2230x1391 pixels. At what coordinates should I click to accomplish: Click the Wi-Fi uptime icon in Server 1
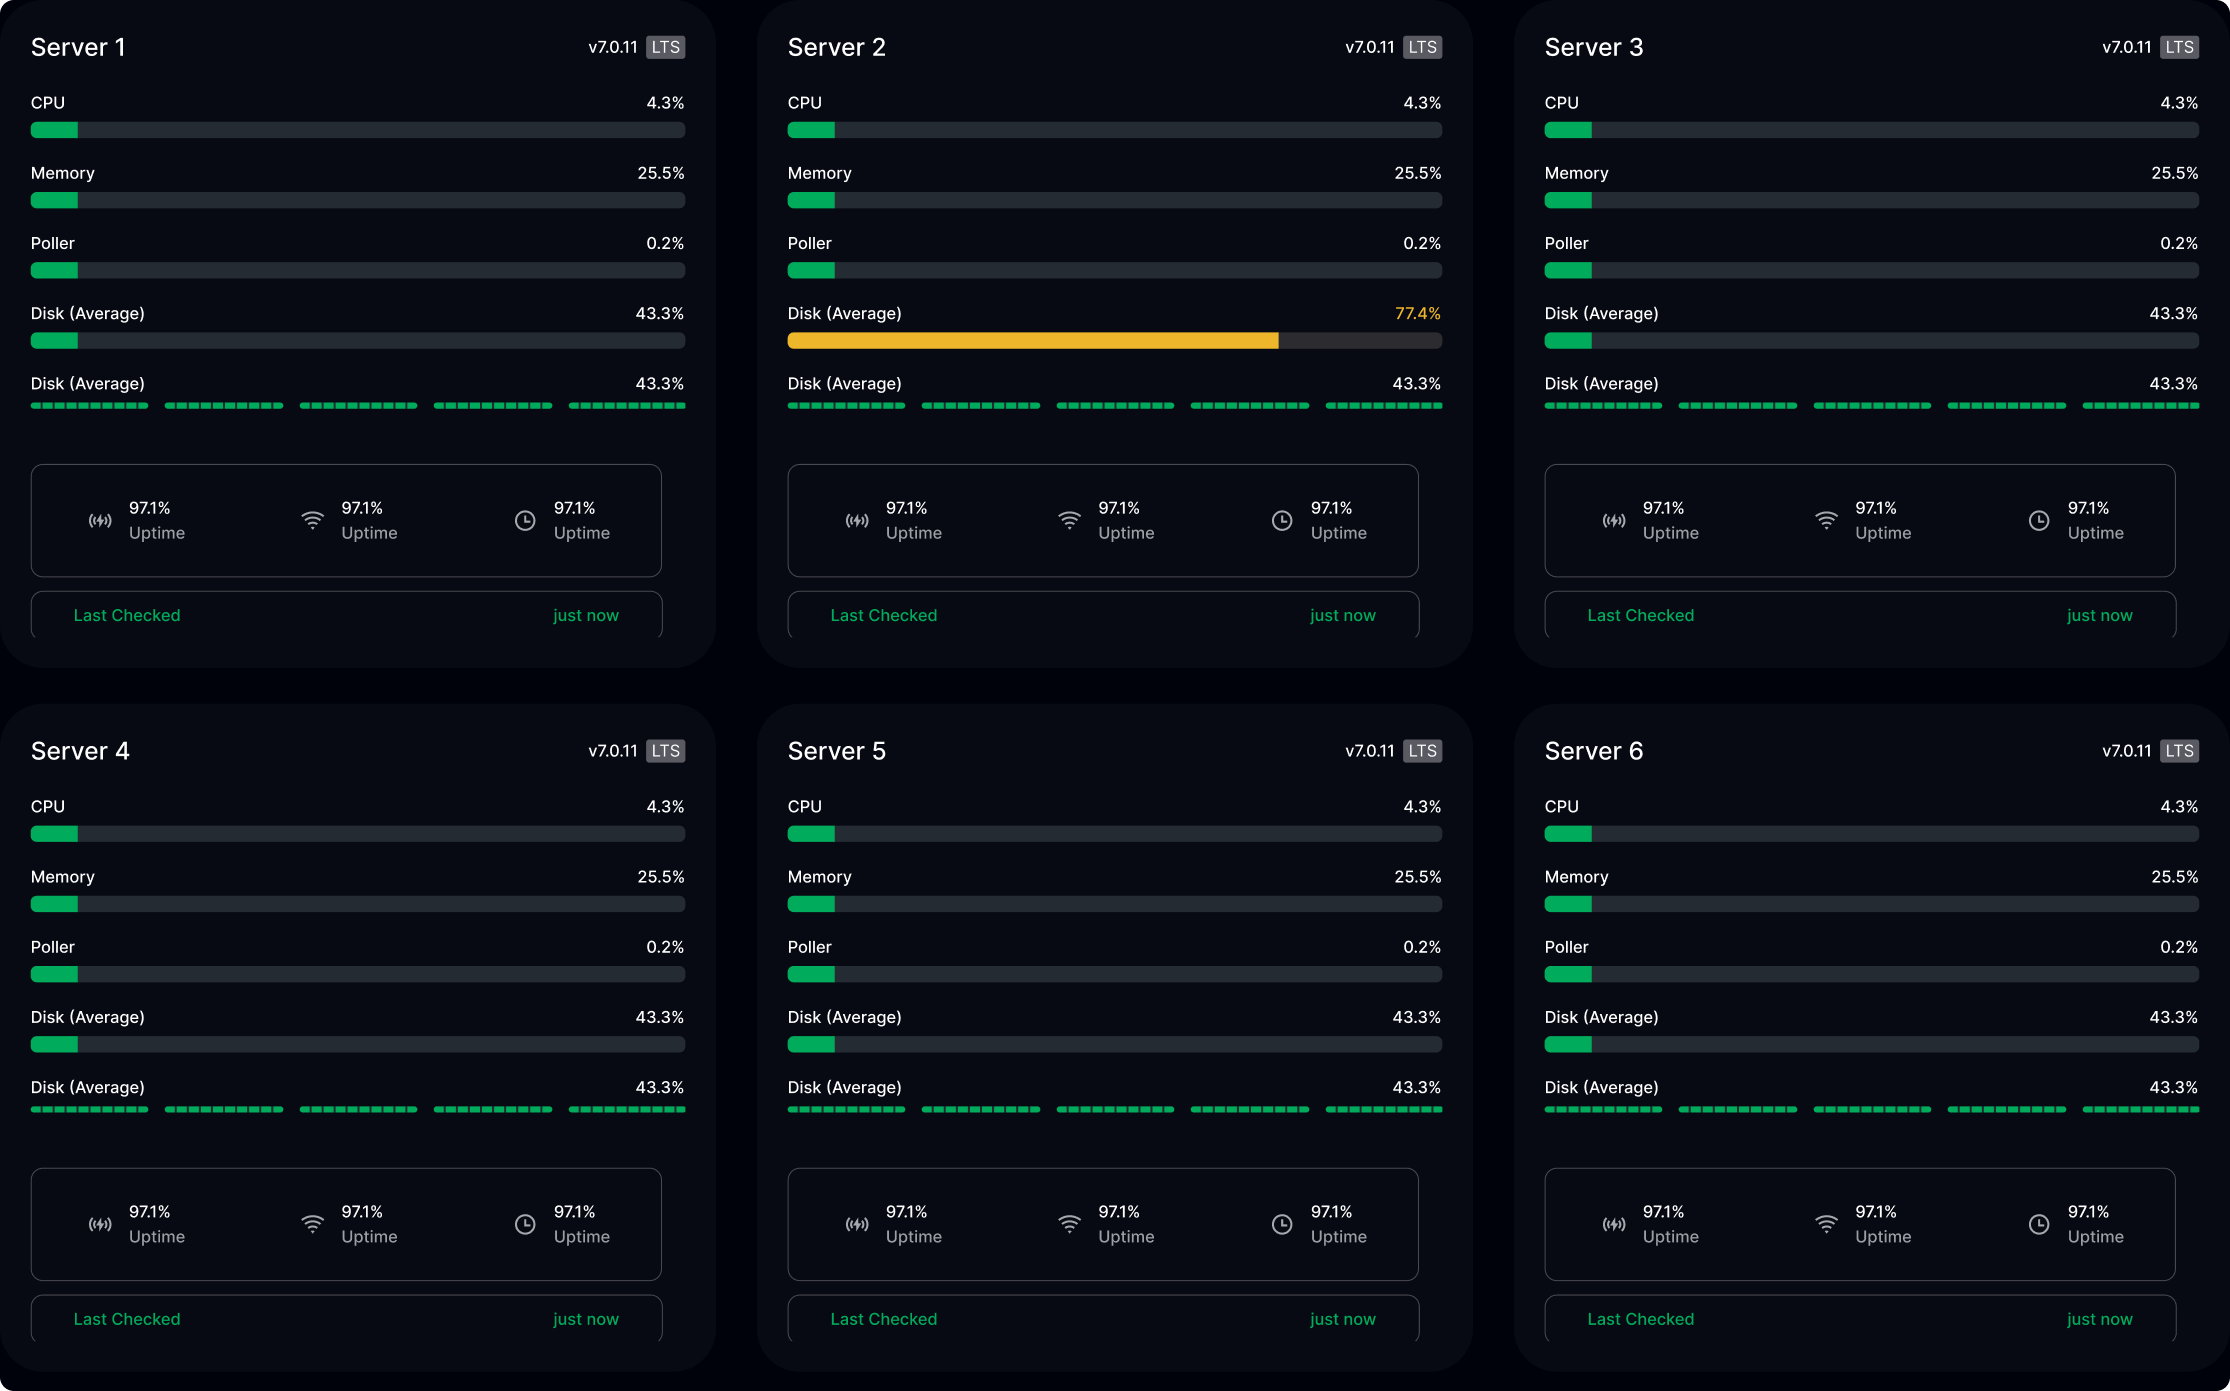pyautogui.click(x=312, y=521)
